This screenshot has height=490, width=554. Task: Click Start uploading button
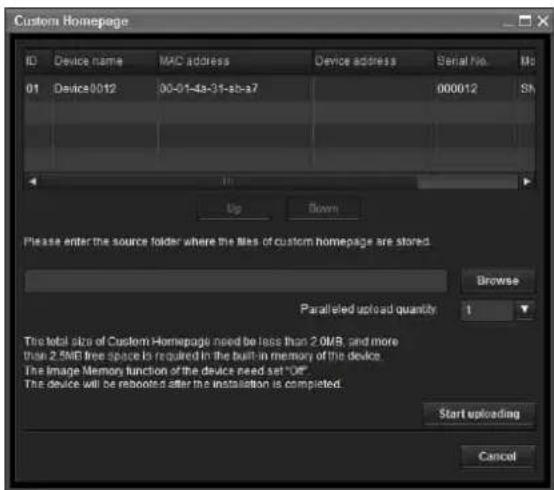479,414
